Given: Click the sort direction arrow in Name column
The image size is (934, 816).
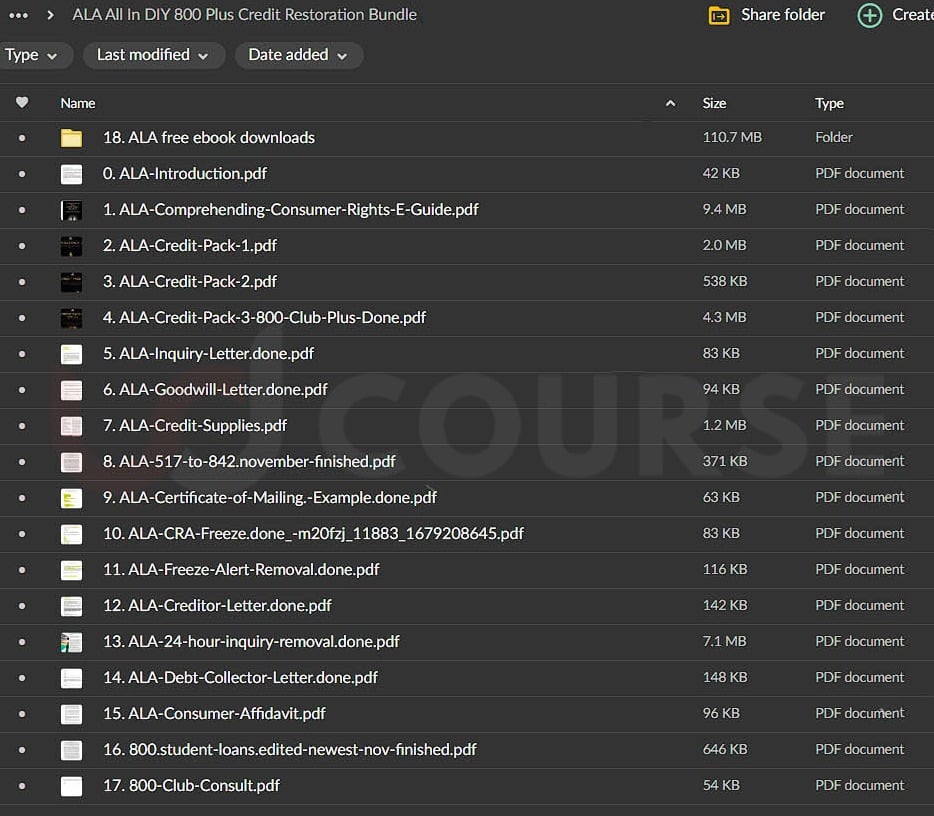Looking at the screenshot, I should 670,103.
